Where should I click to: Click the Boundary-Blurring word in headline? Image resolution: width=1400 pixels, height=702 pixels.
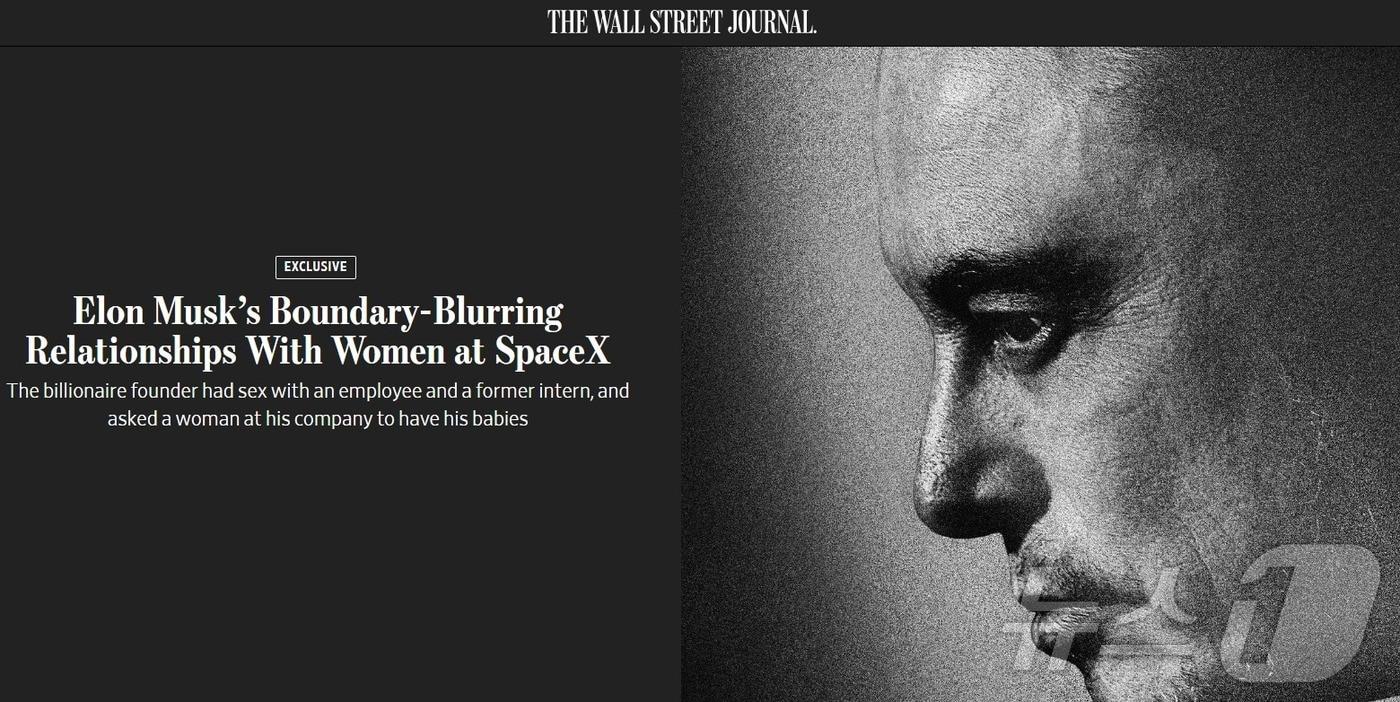click(x=416, y=312)
